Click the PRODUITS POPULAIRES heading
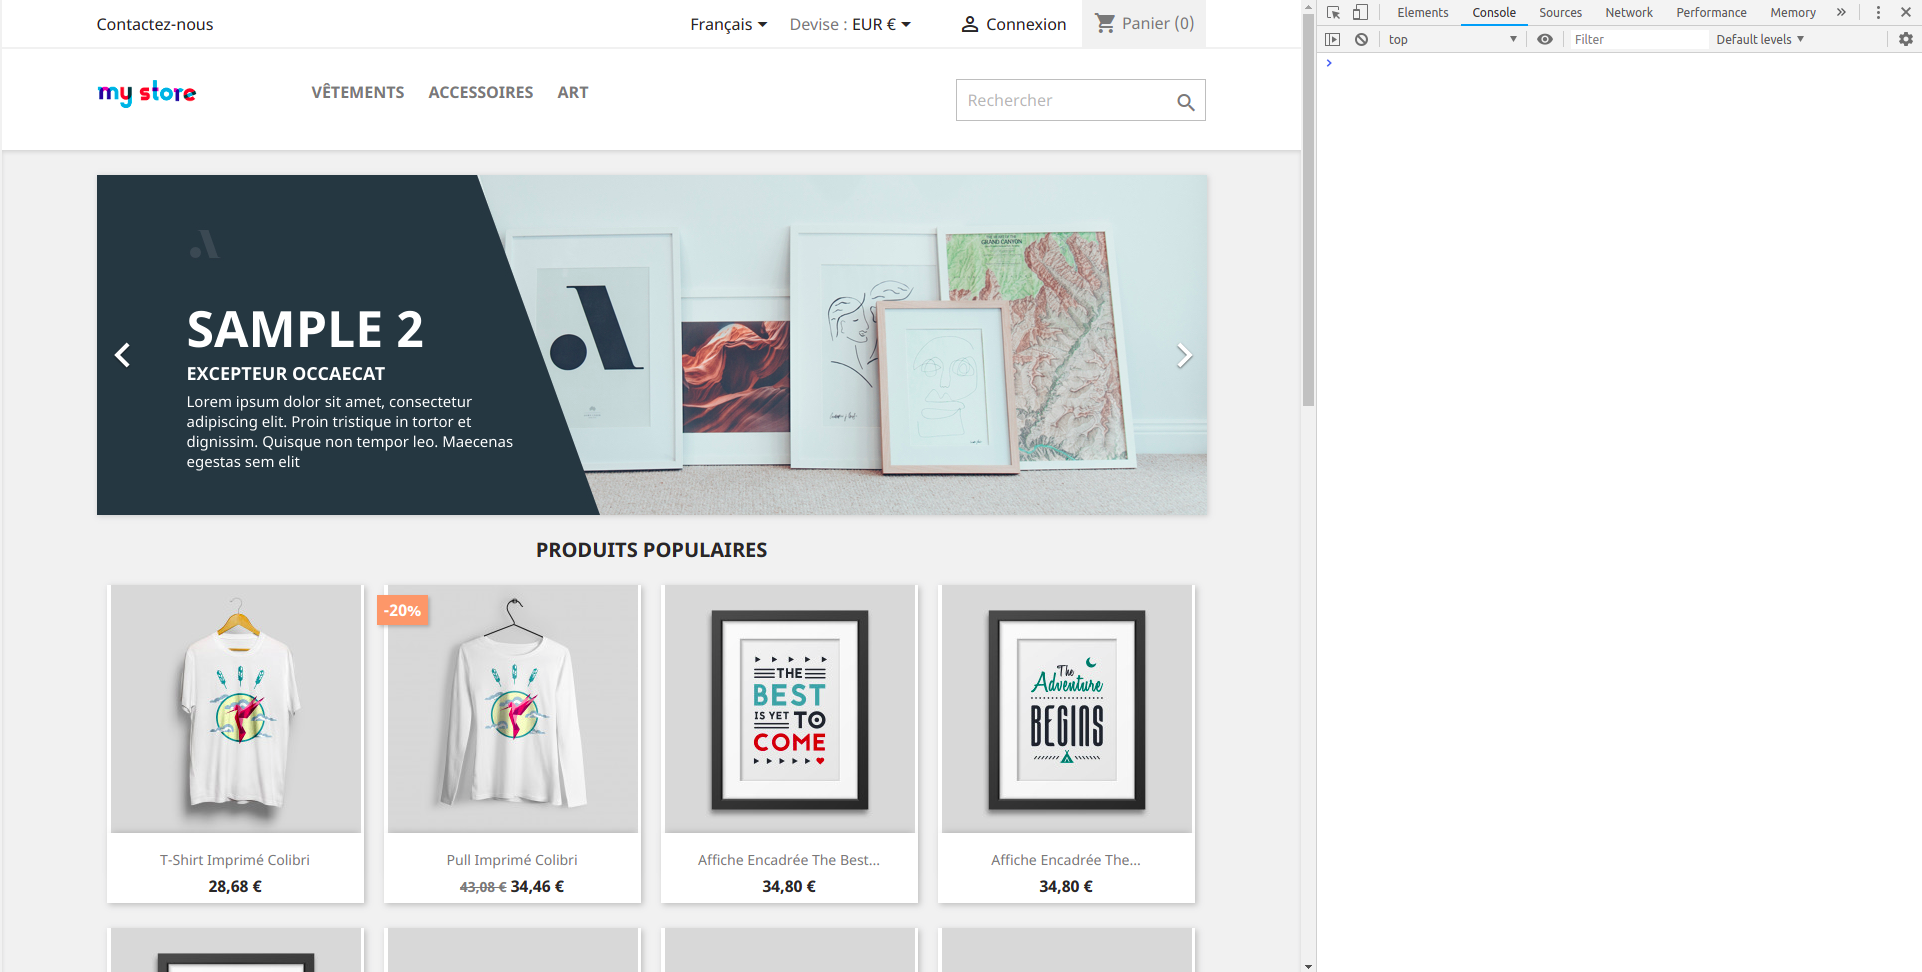1922x972 pixels. (652, 550)
